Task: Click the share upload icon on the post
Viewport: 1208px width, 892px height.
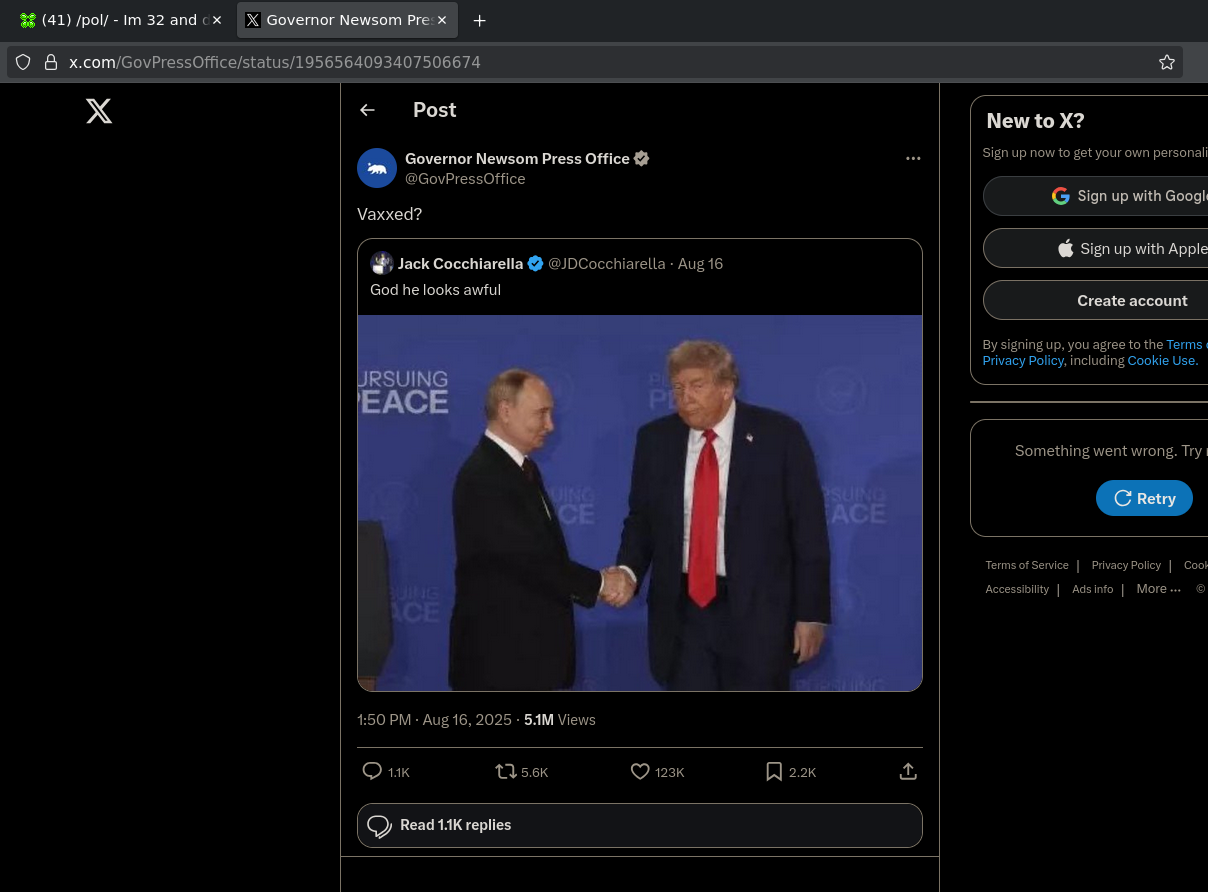Action: point(908,771)
